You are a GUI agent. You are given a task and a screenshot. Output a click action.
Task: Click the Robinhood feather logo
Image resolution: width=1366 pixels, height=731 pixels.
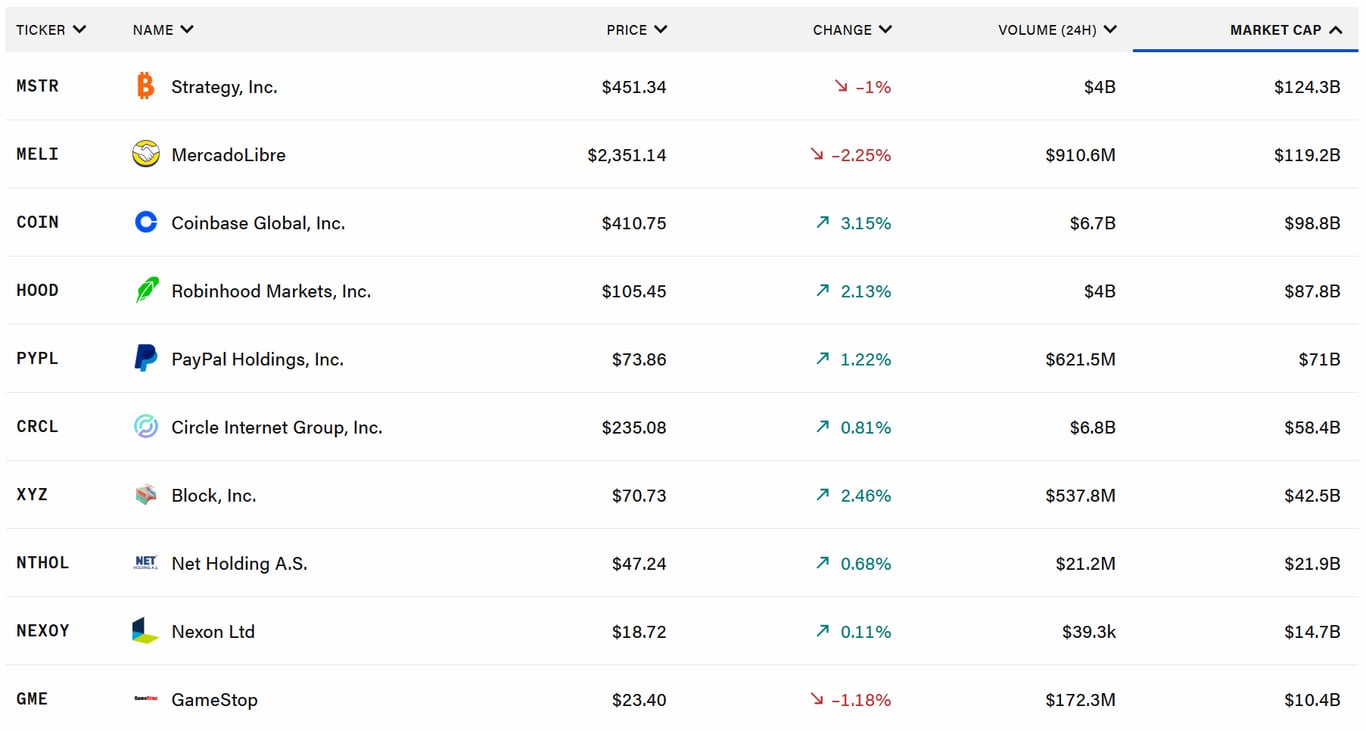click(x=147, y=291)
